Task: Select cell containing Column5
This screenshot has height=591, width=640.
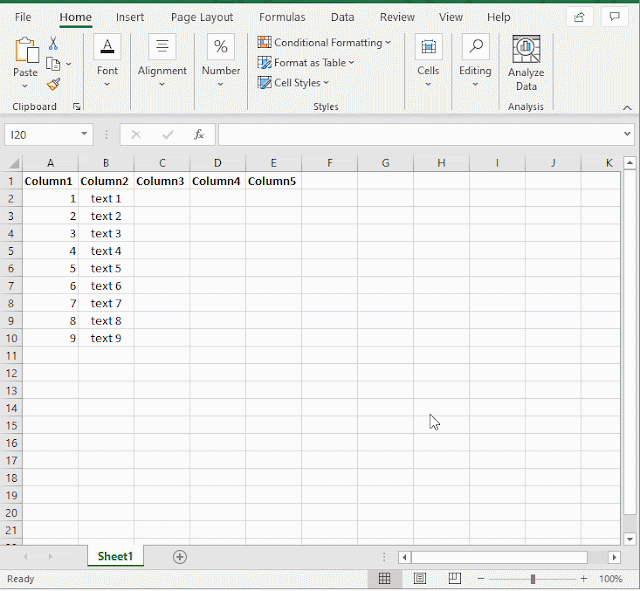Action: [273, 181]
